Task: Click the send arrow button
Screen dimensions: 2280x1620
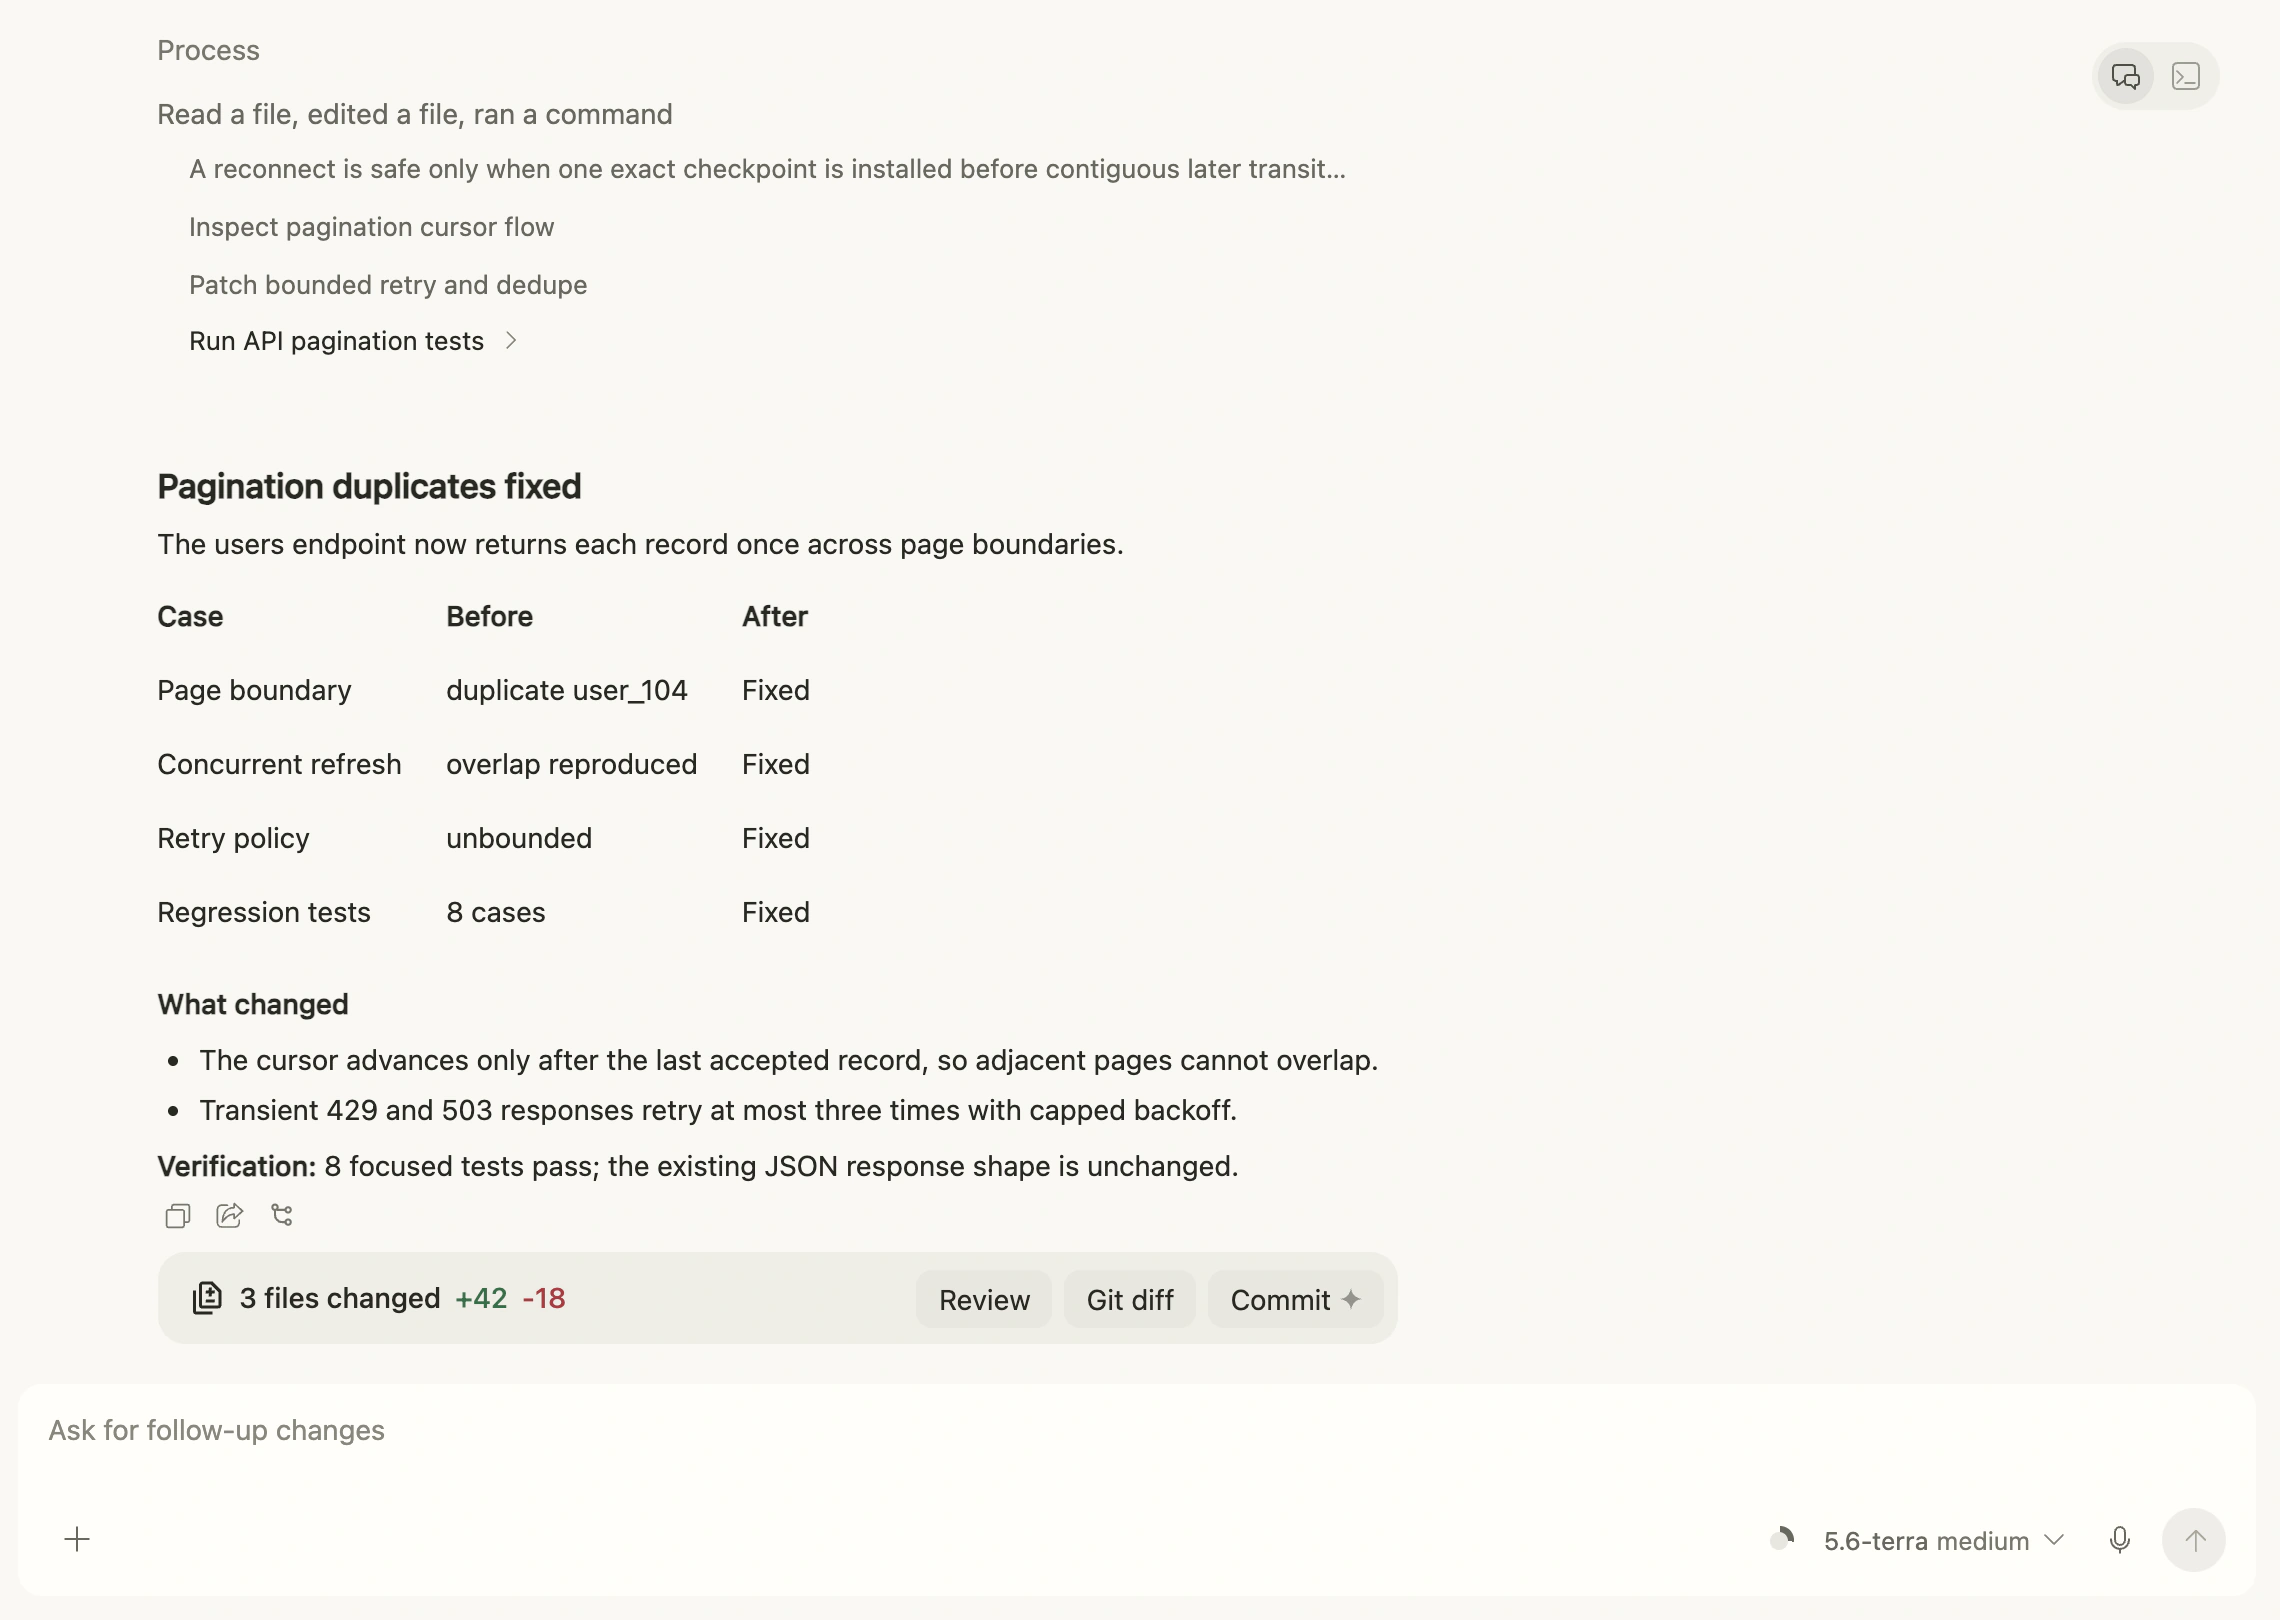Action: click(2194, 1540)
